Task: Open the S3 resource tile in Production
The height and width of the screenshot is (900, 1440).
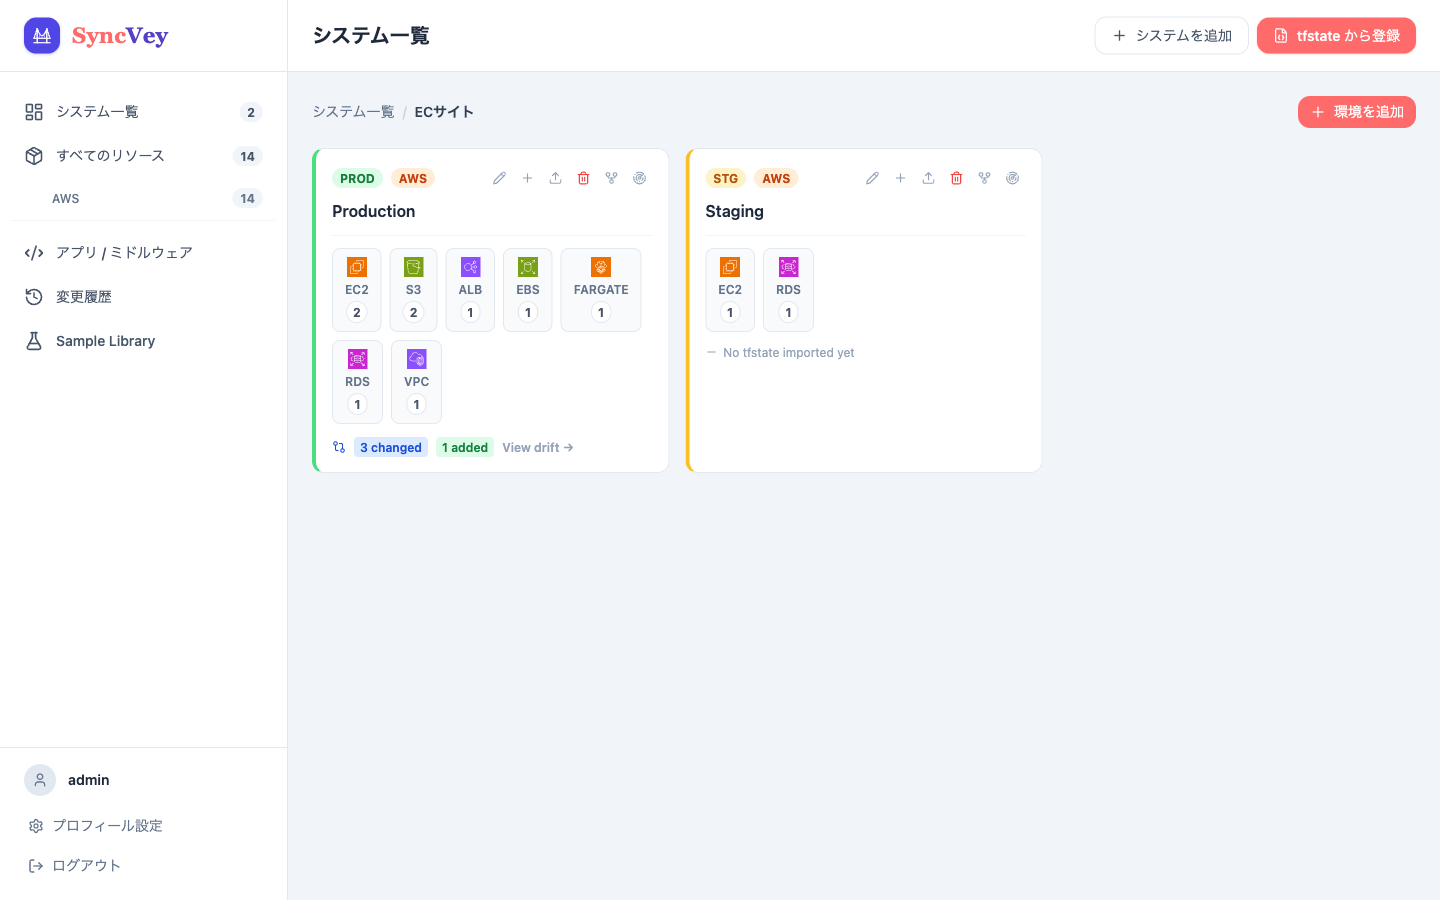Action: pyautogui.click(x=413, y=290)
